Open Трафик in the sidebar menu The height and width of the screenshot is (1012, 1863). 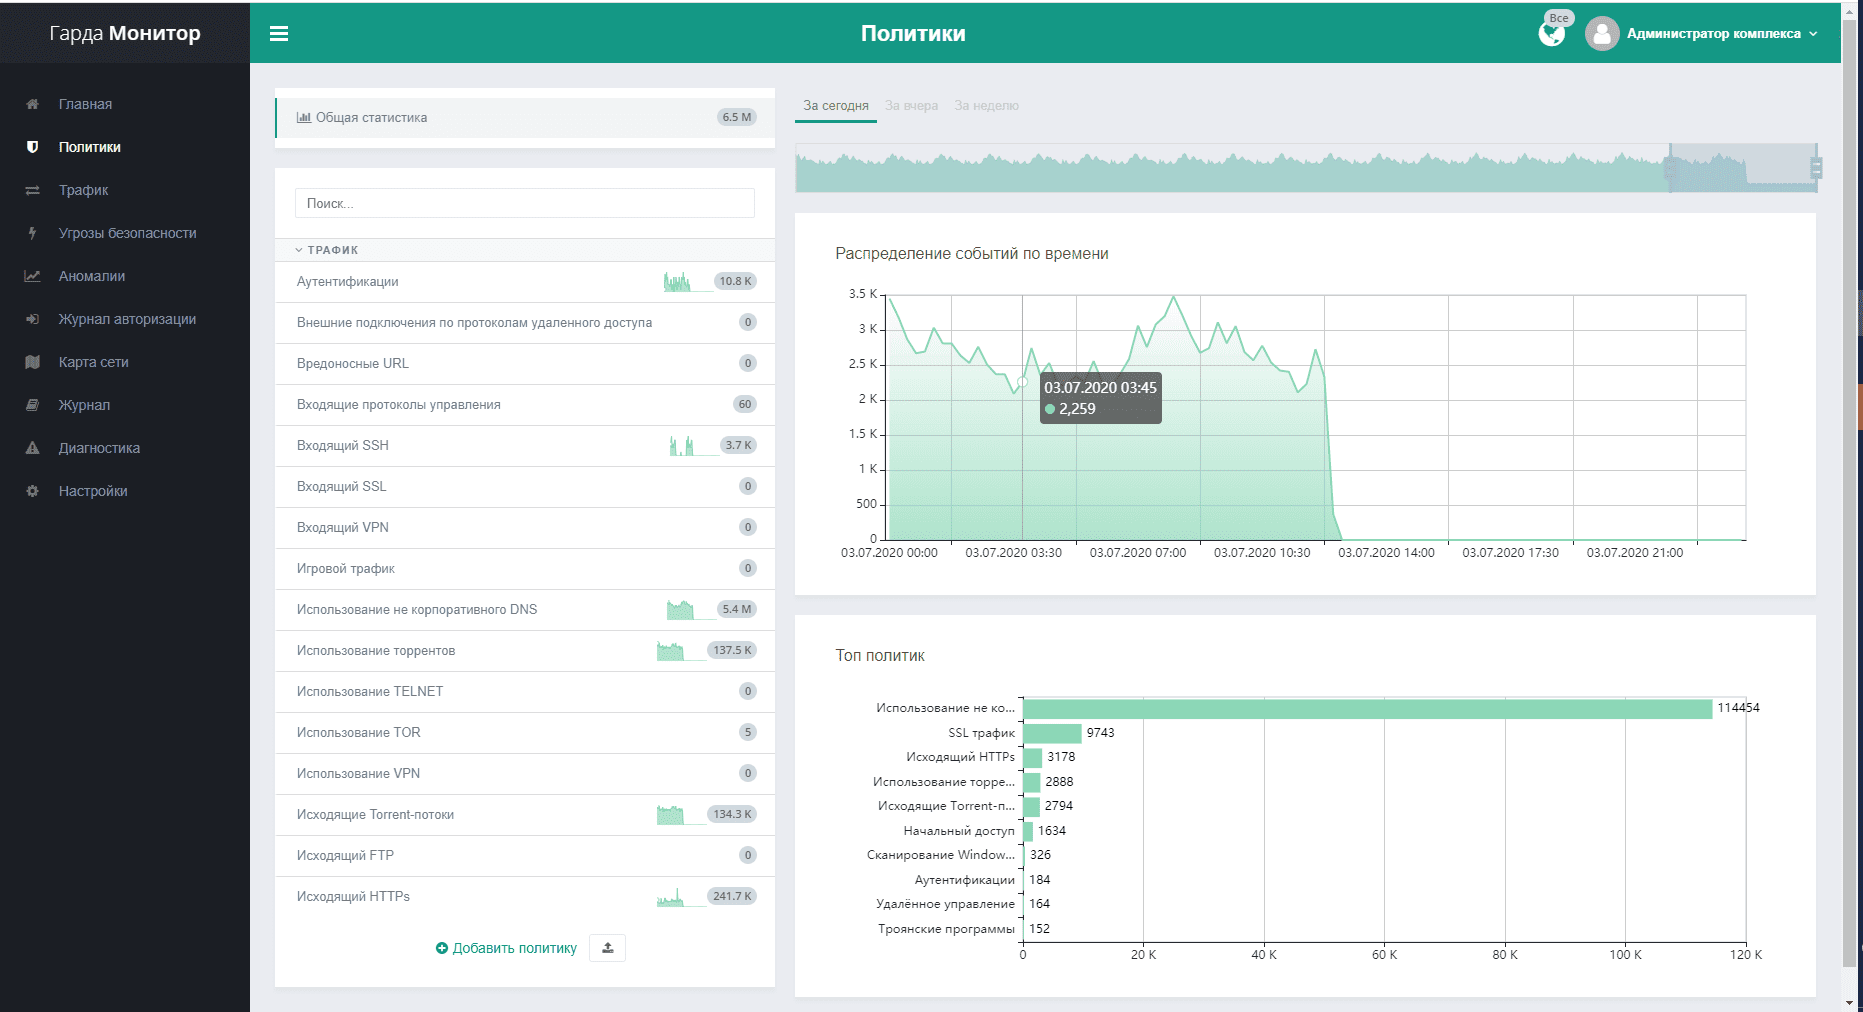(x=83, y=190)
